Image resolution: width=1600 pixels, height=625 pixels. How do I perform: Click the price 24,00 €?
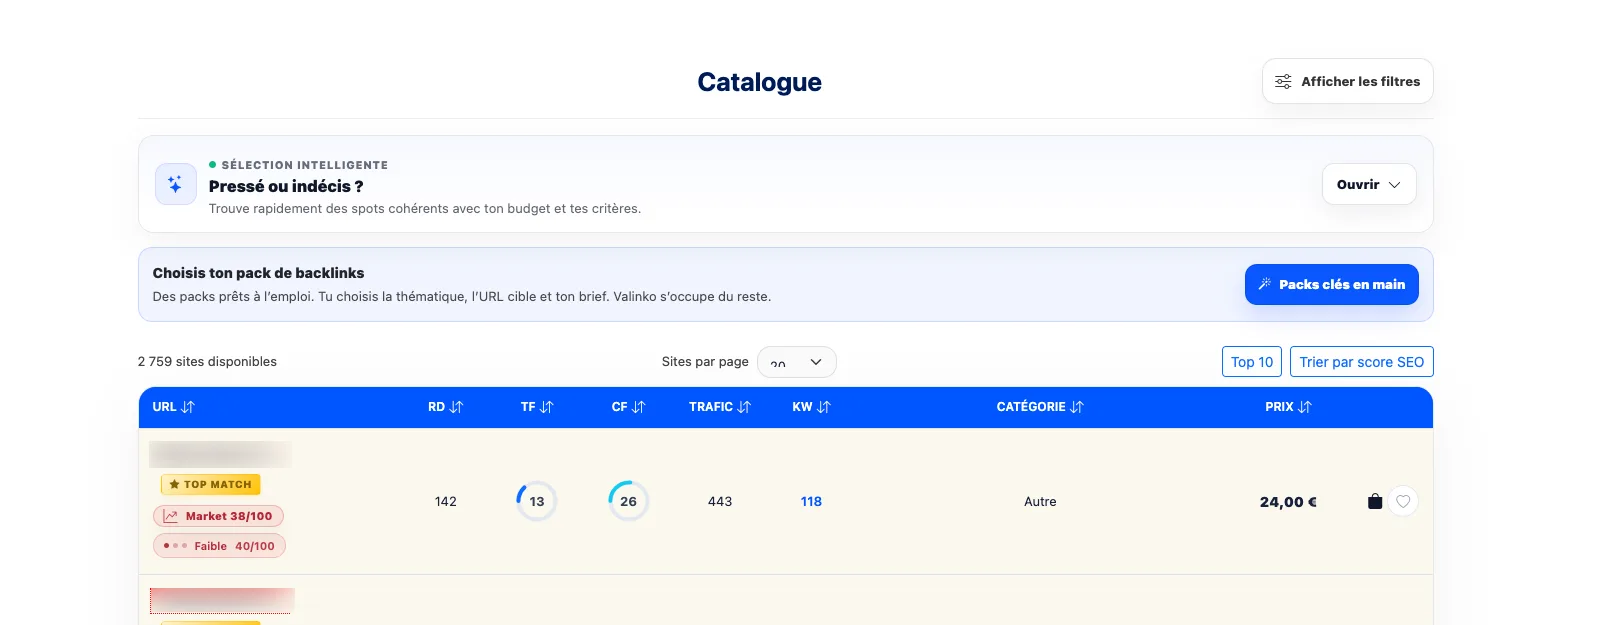click(x=1288, y=502)
